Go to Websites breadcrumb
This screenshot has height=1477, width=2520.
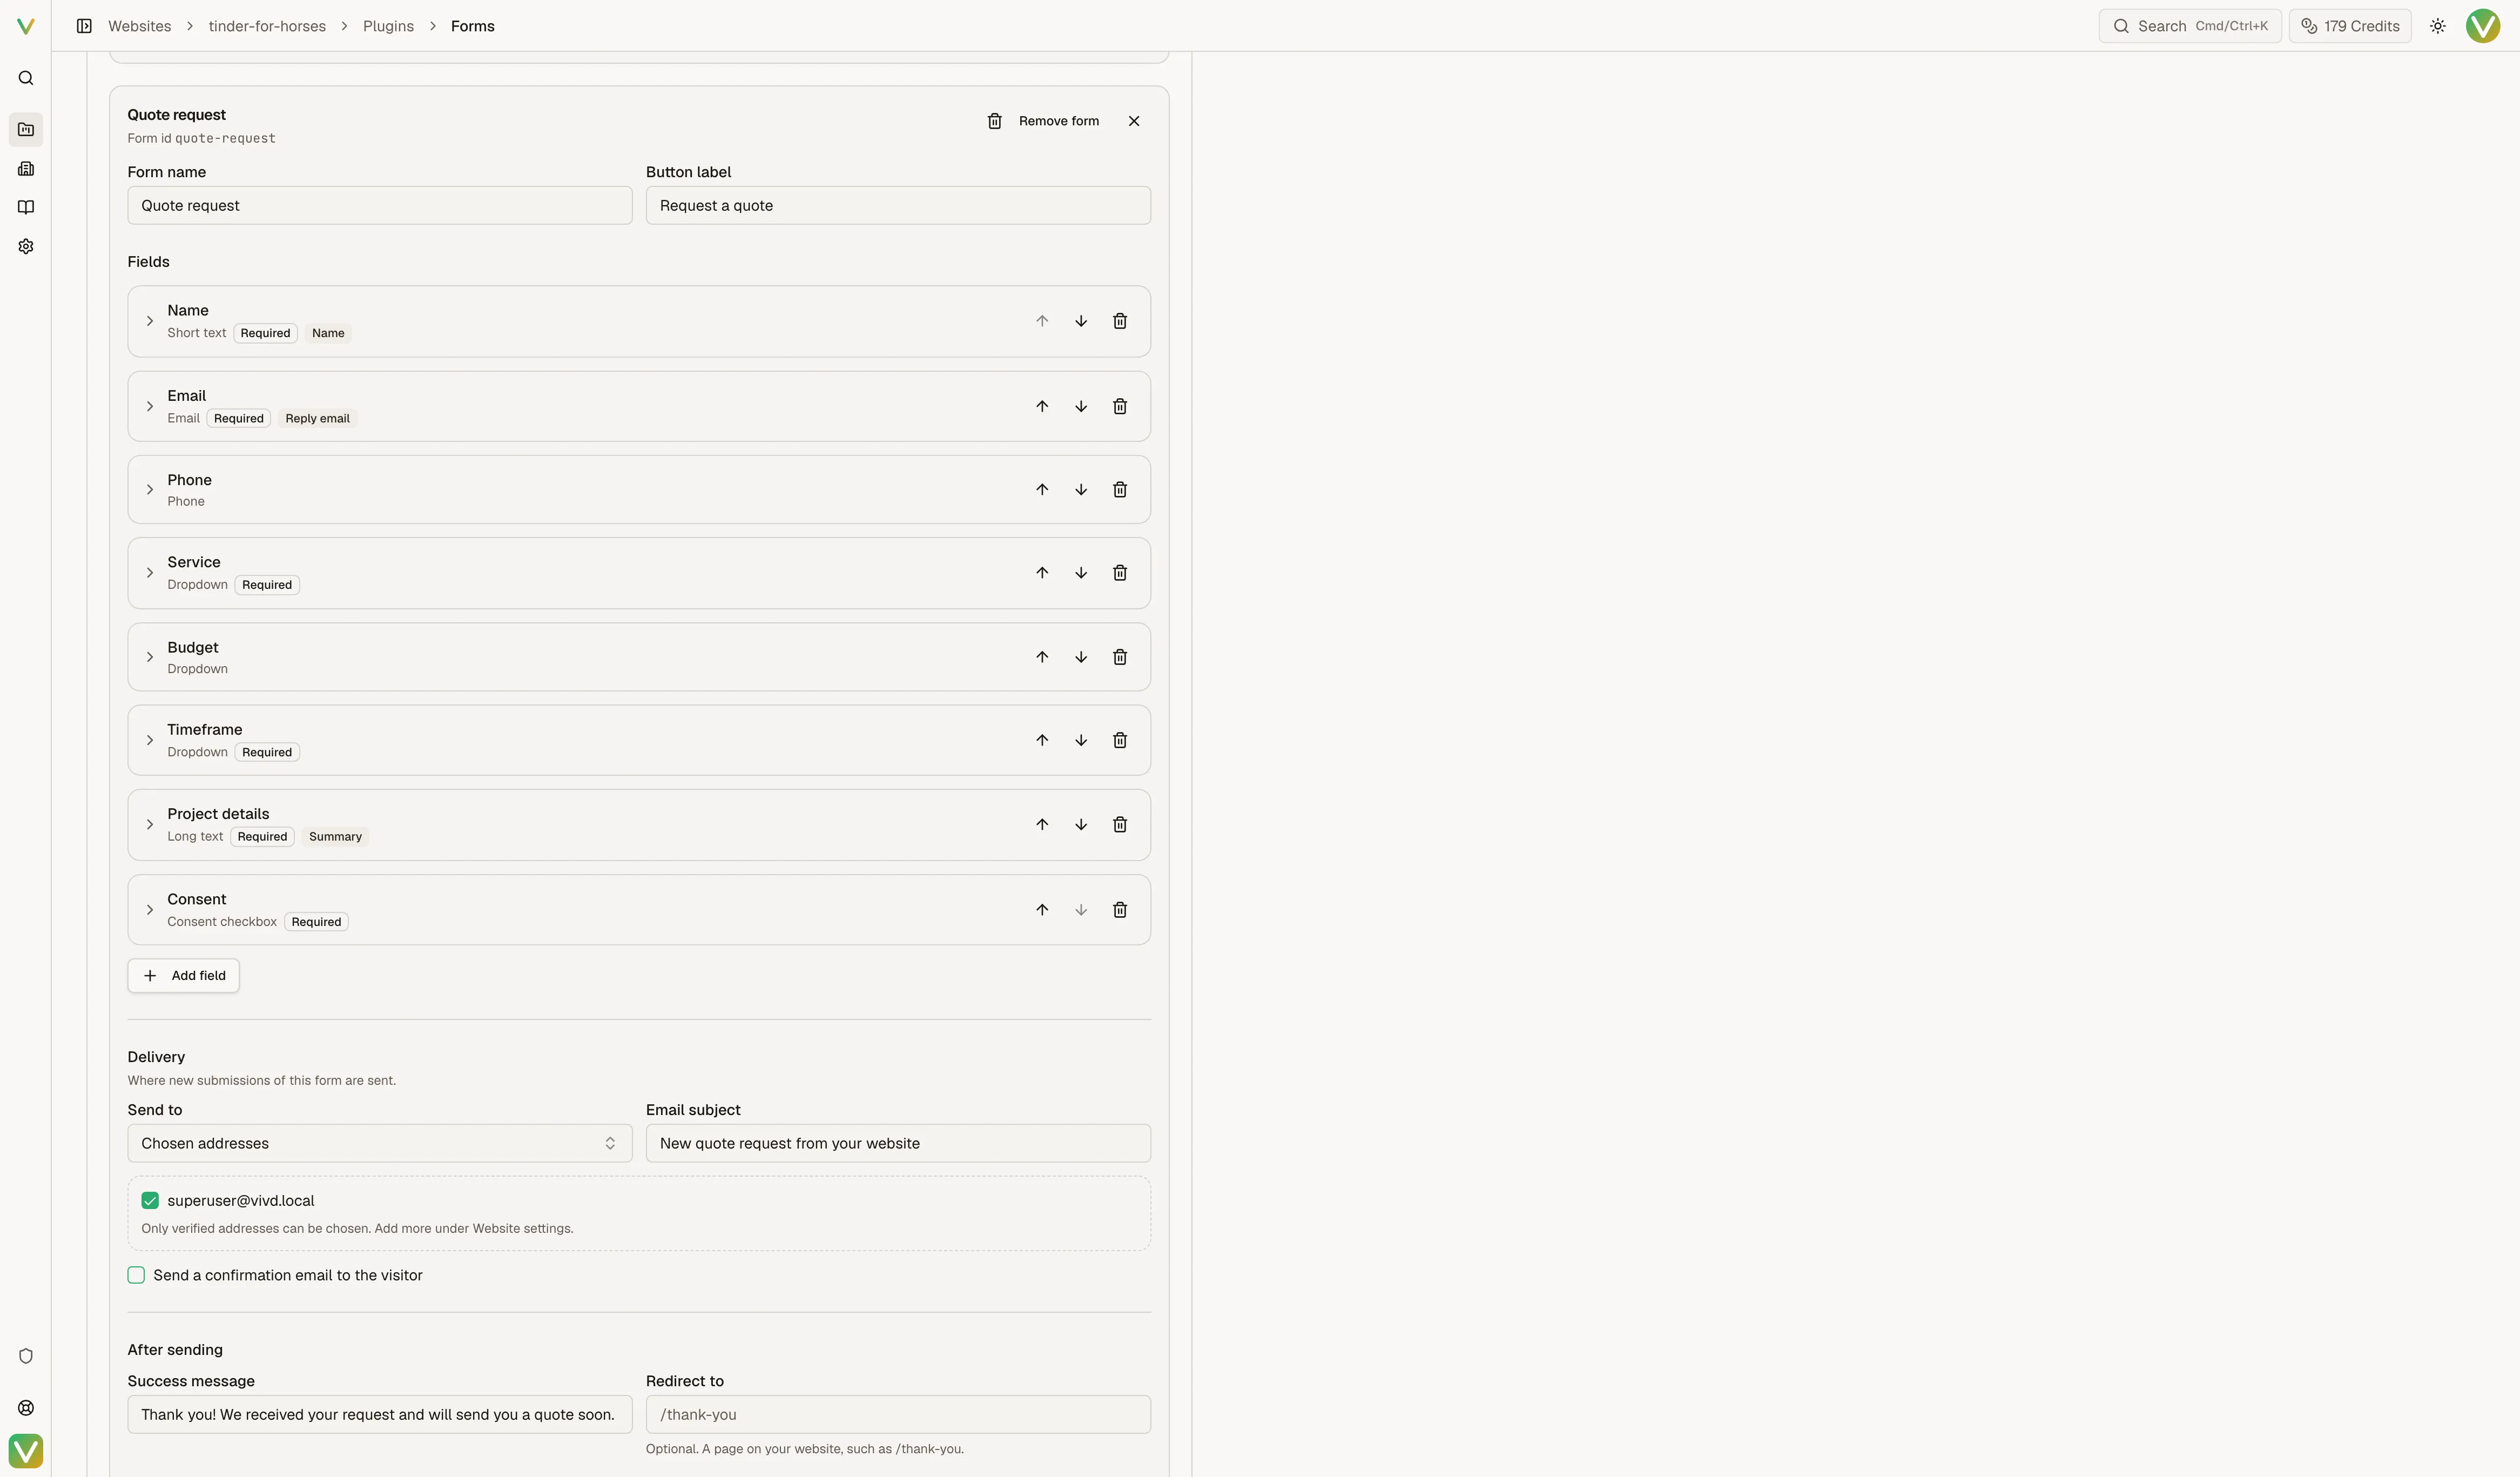[x=139, y=26]
